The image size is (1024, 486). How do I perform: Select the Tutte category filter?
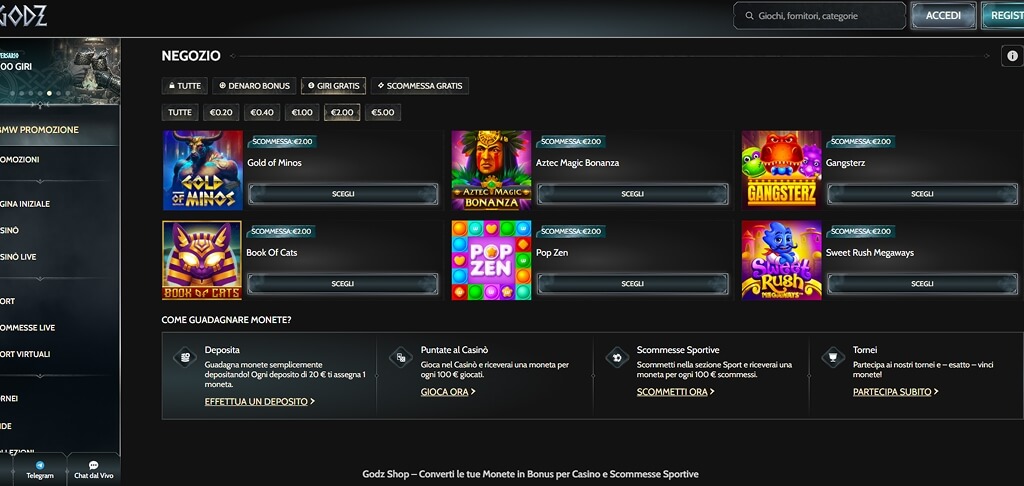point(185,86)
